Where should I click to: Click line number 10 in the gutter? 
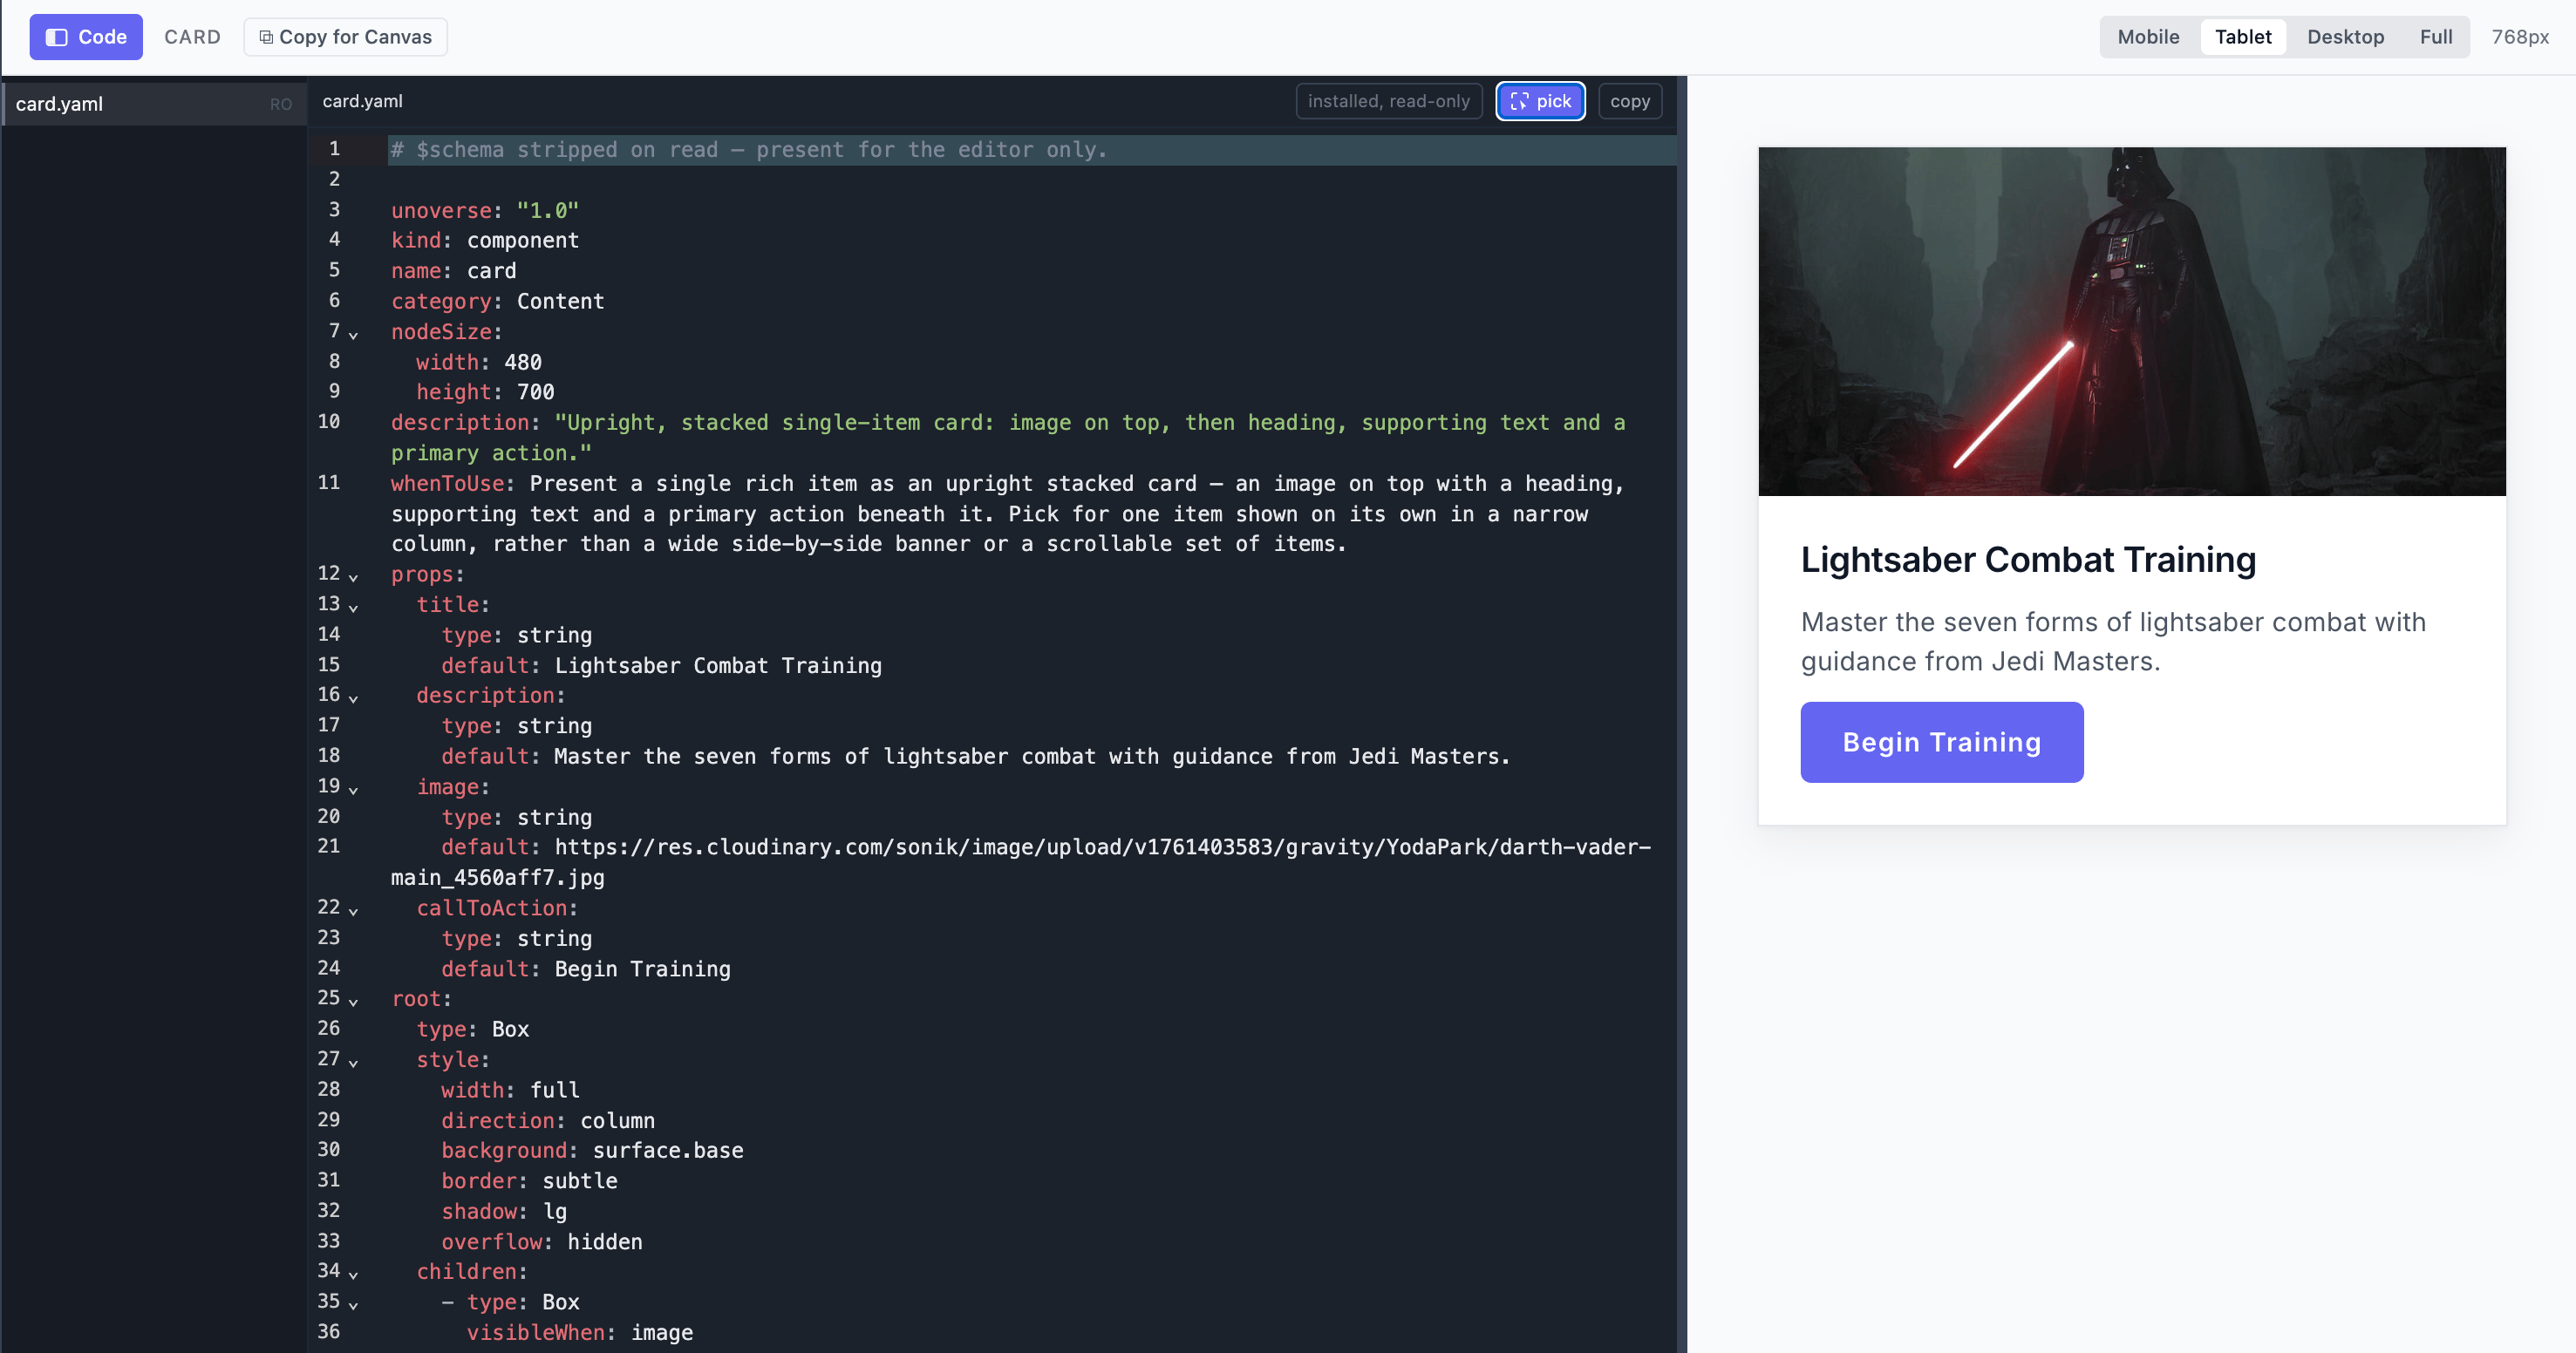tap(329, 422)
